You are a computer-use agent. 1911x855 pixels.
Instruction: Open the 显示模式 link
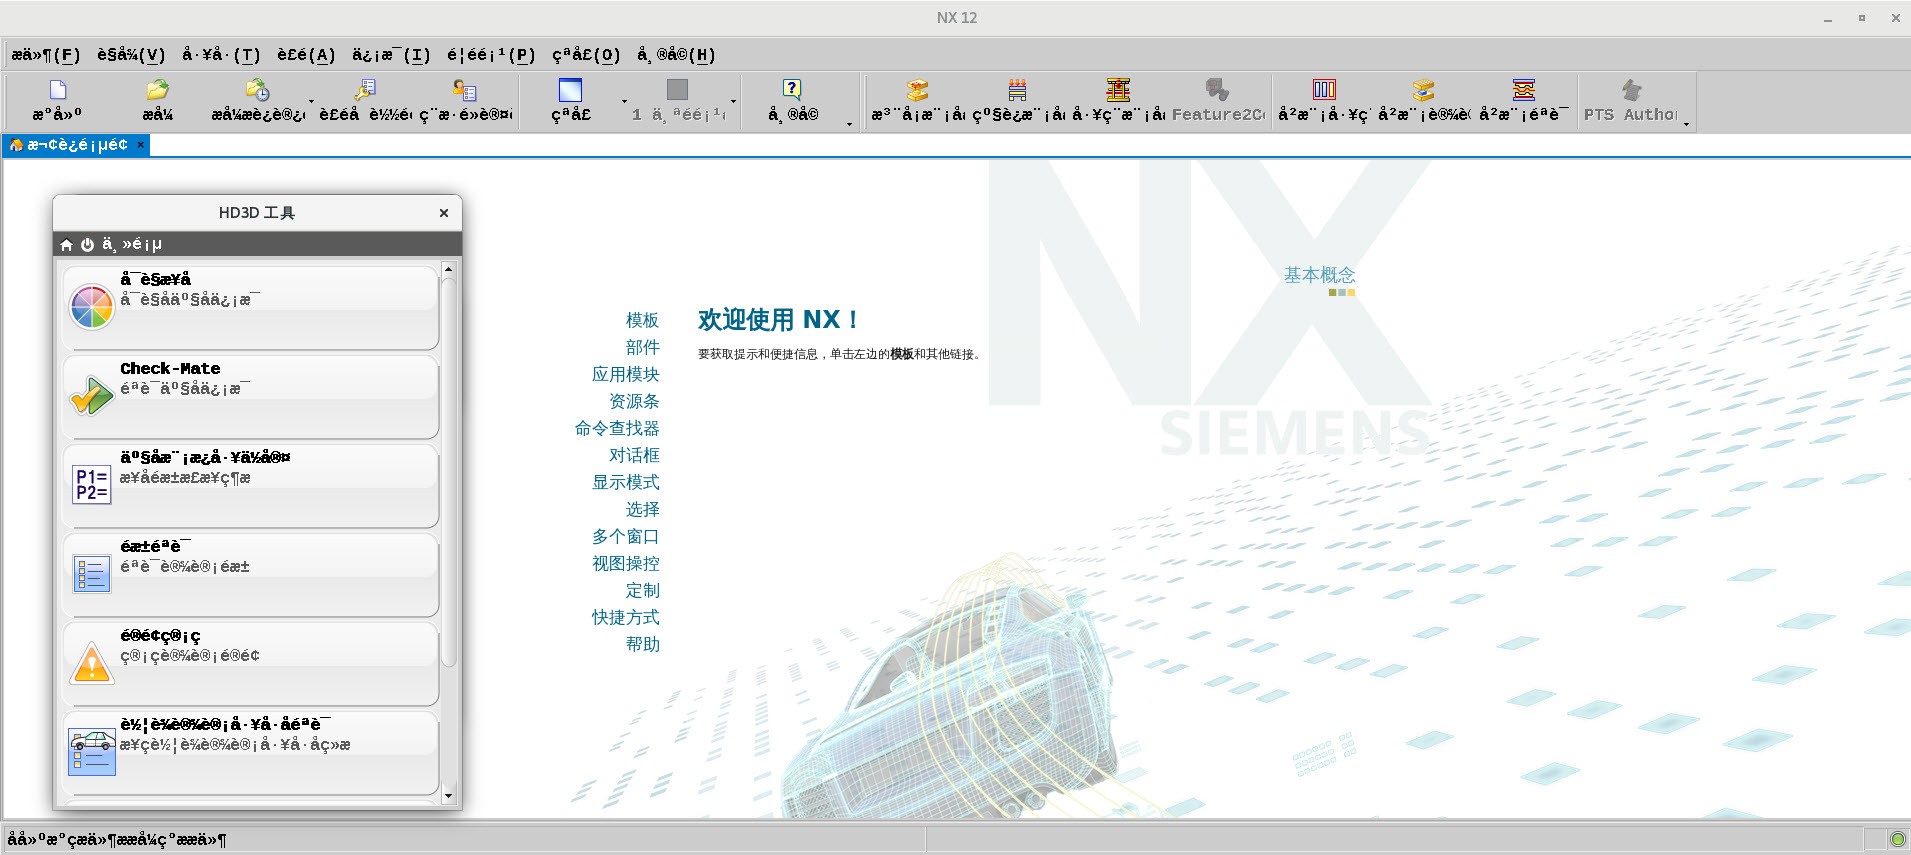coord(625,482)
